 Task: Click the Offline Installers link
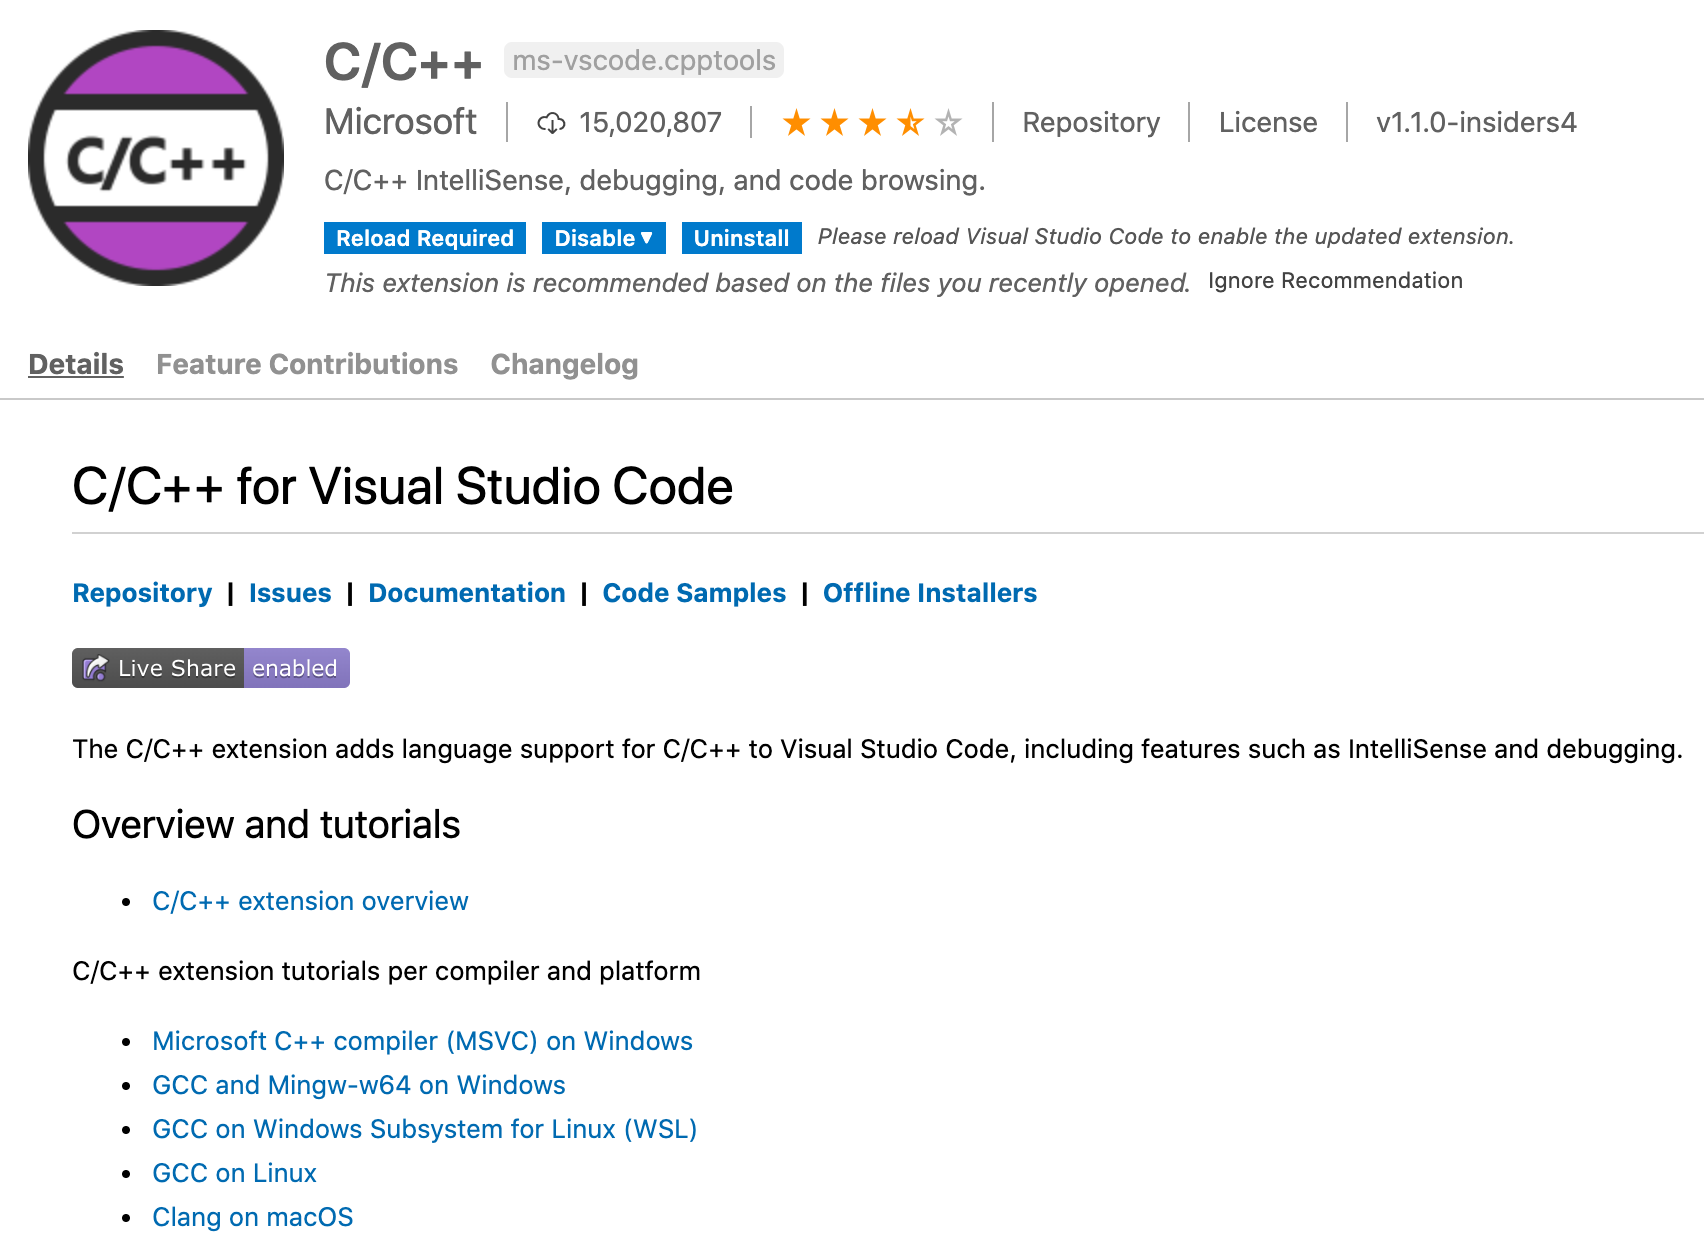coord(930,593)
